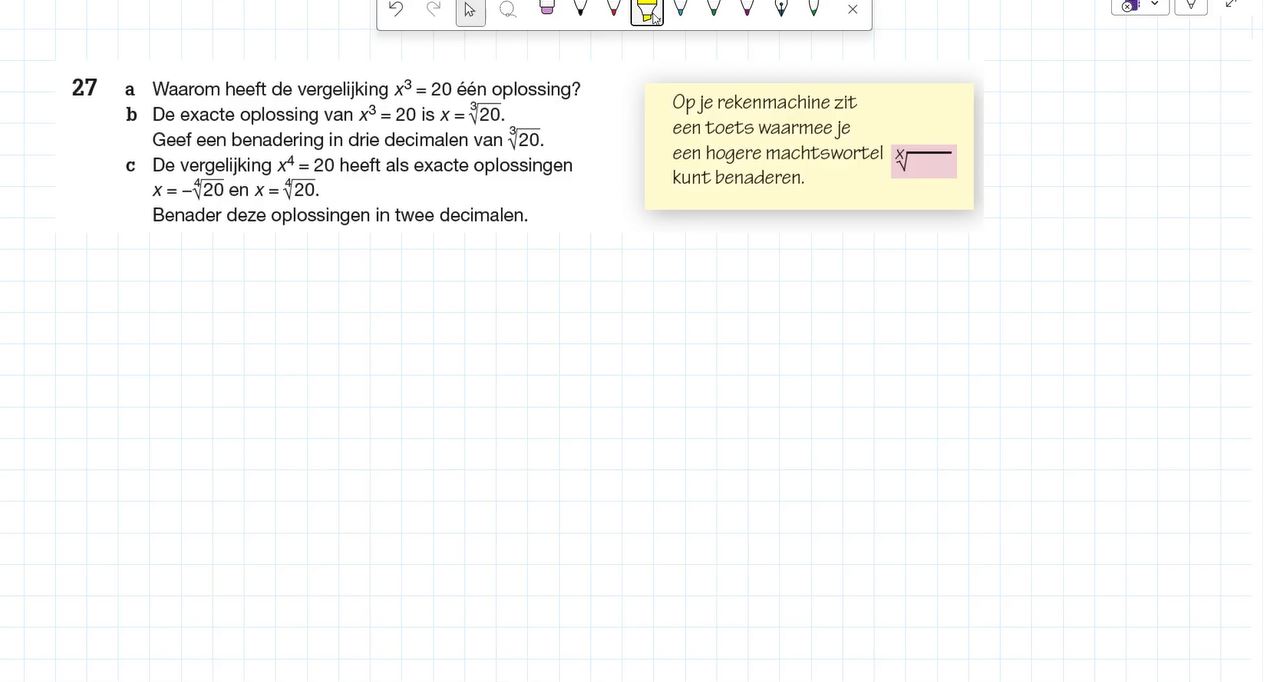Select the dark green pen next to teal

pos(713,7)
